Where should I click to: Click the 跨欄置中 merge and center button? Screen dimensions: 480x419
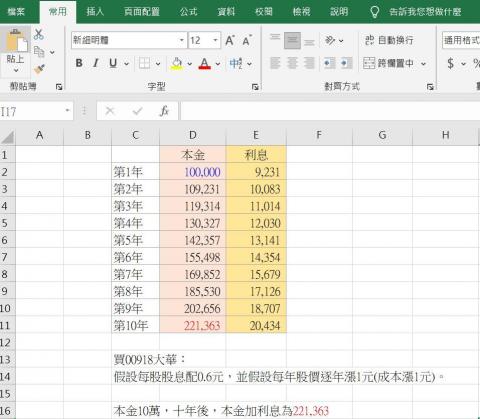[x=389, y=63]
